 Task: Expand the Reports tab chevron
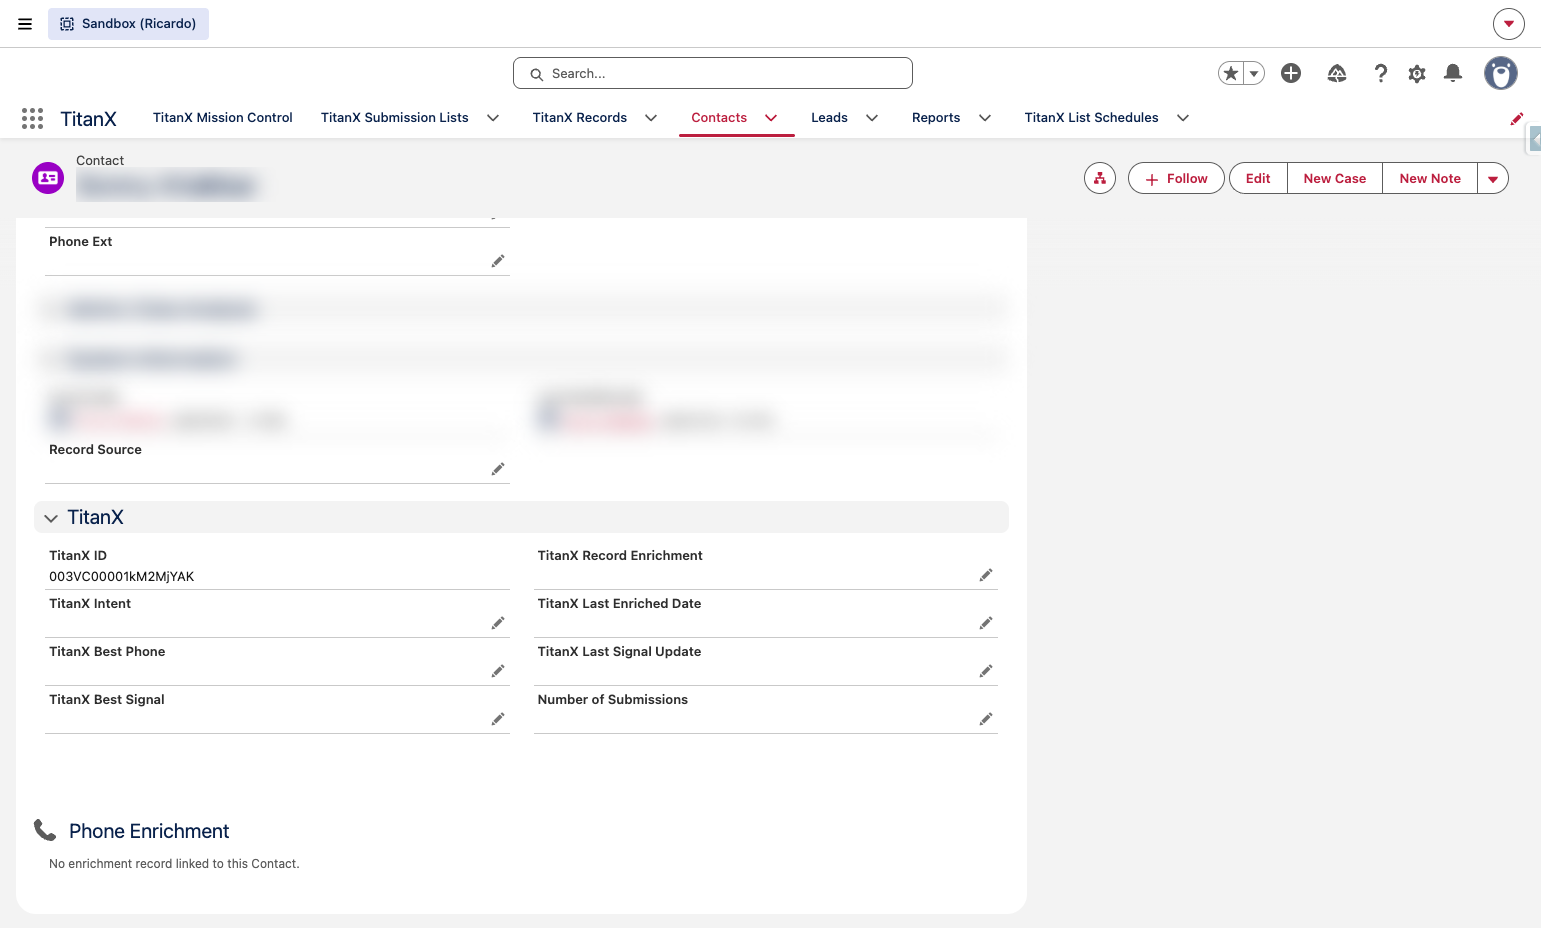pyautogui.click(x=985, y=118)
